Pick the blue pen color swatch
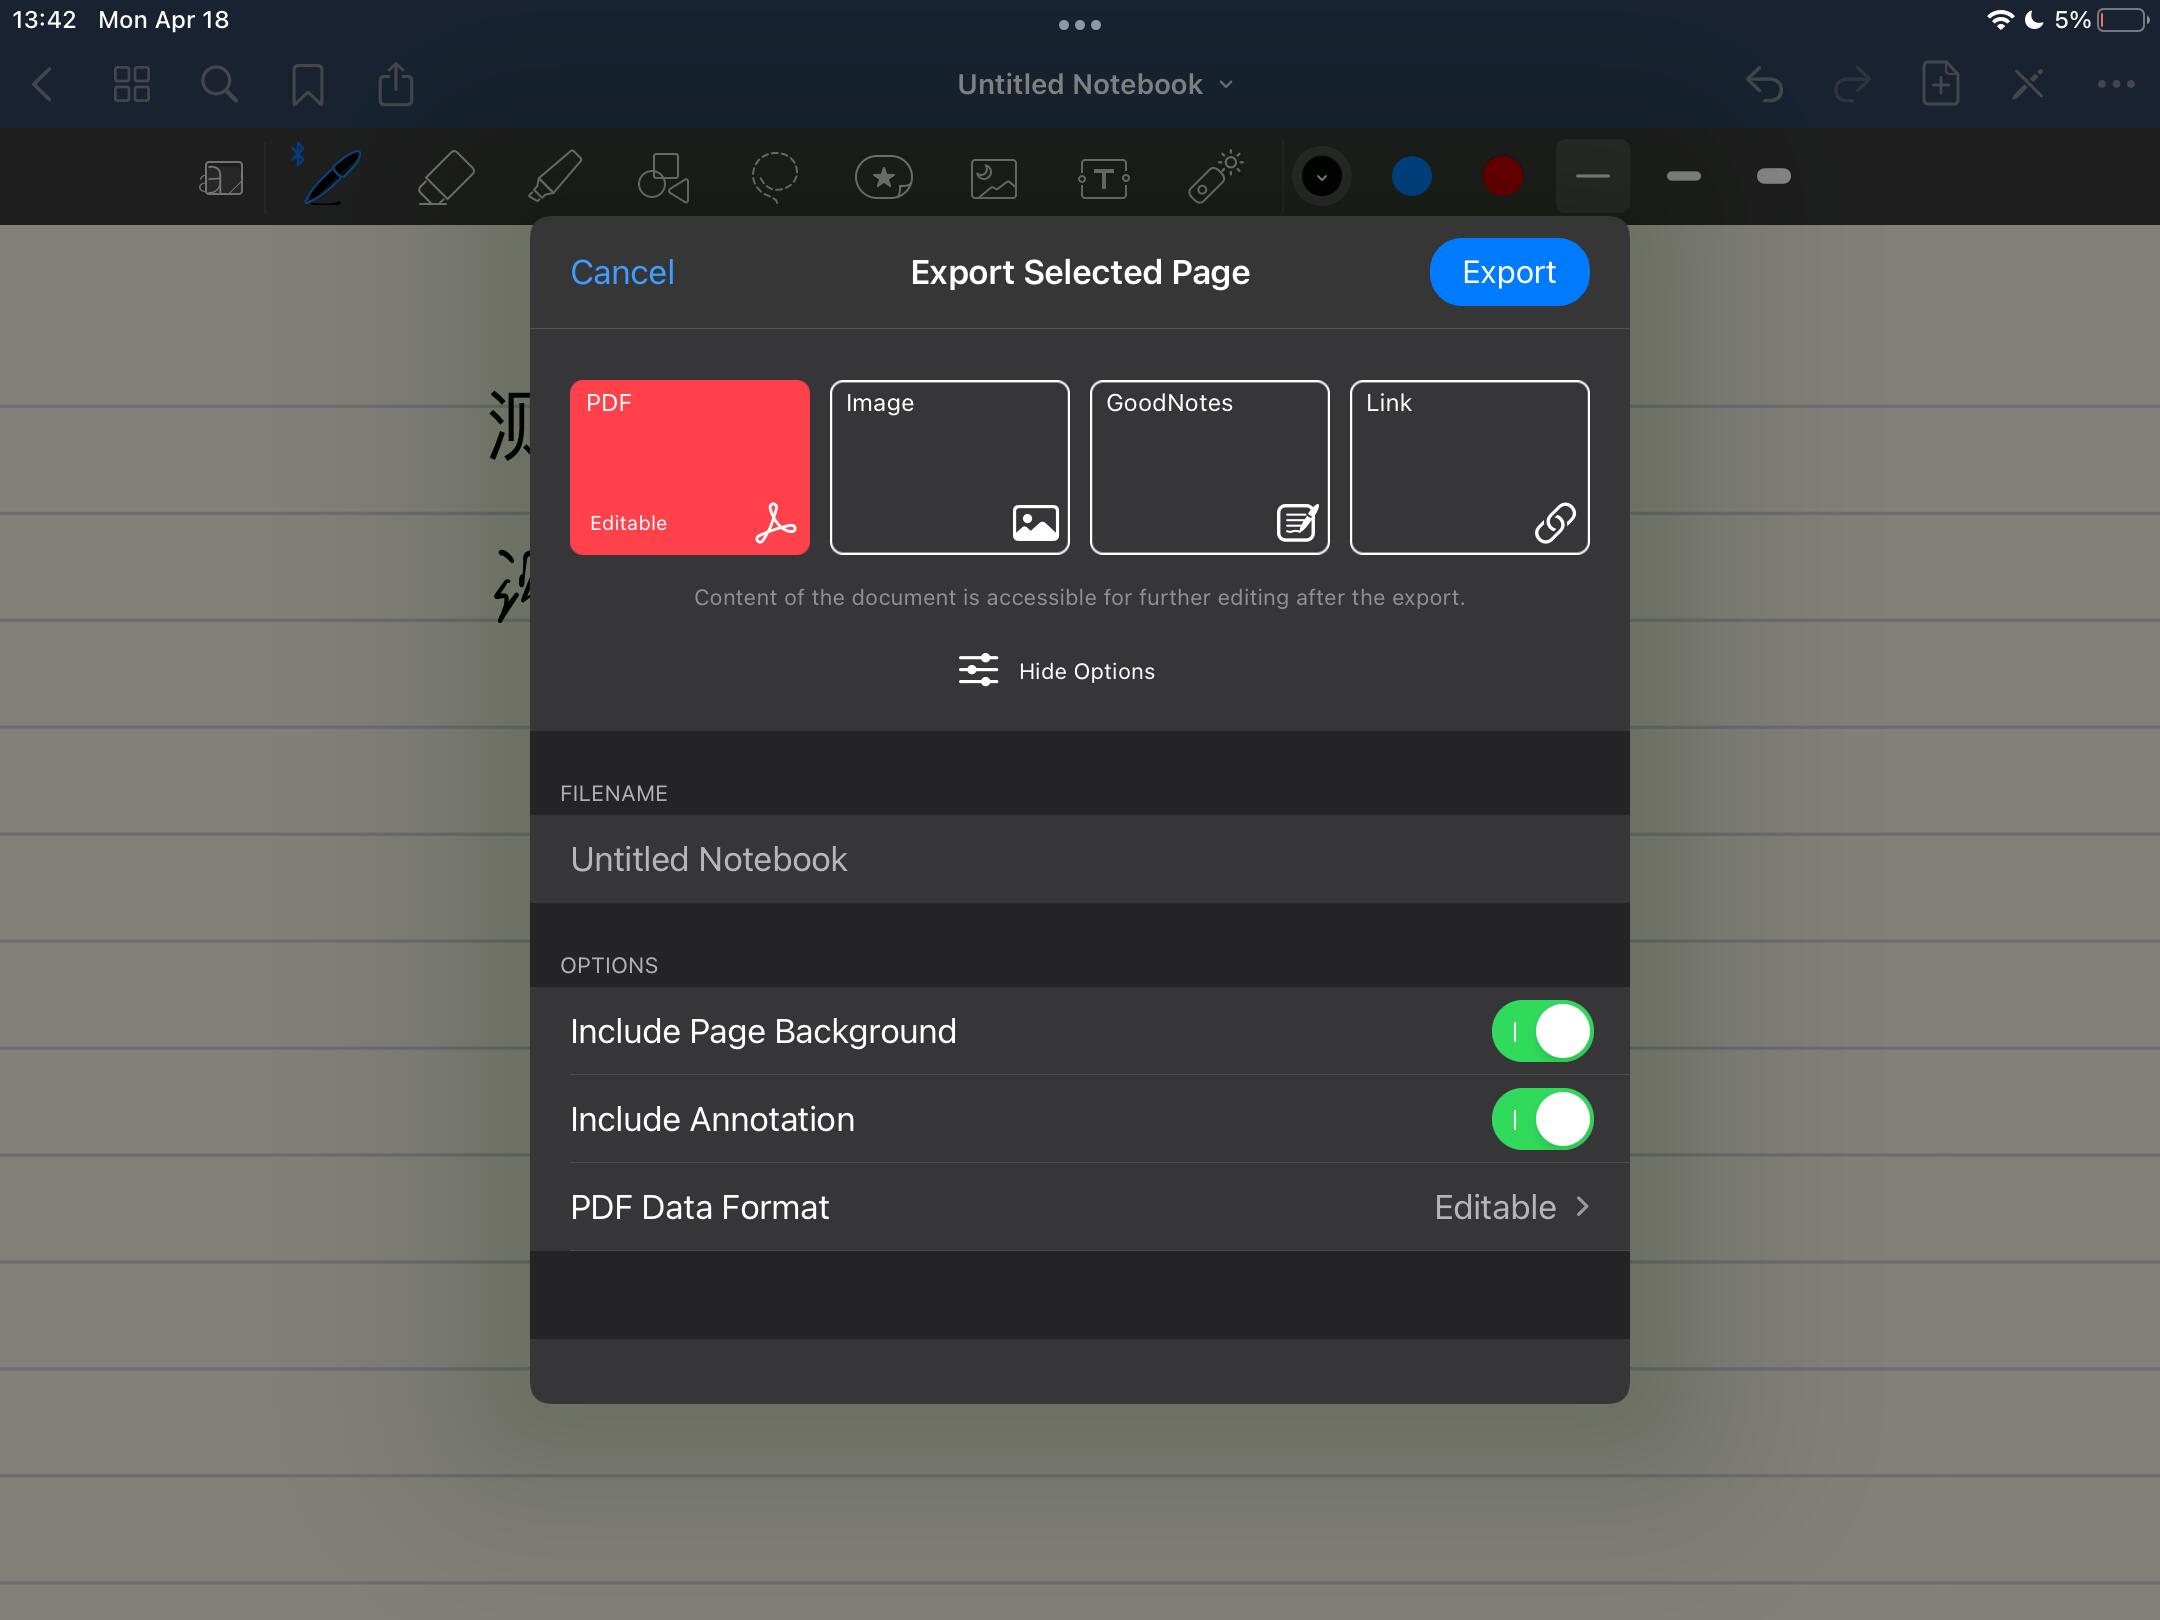The width and height of the screenshot is (2160, 1620). 1411,177
